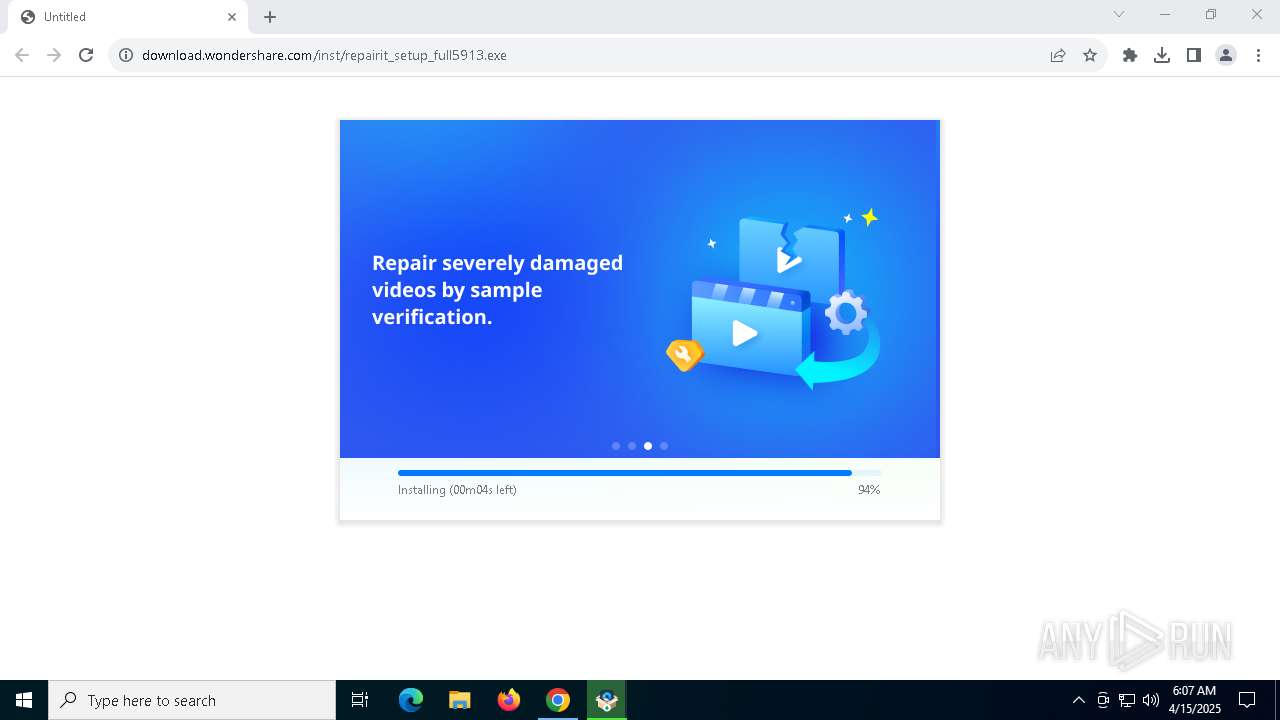The height and width of the screenshot is (720, 1280).
Task: Click the installation progress bar
Action: [x=640, y=473]
